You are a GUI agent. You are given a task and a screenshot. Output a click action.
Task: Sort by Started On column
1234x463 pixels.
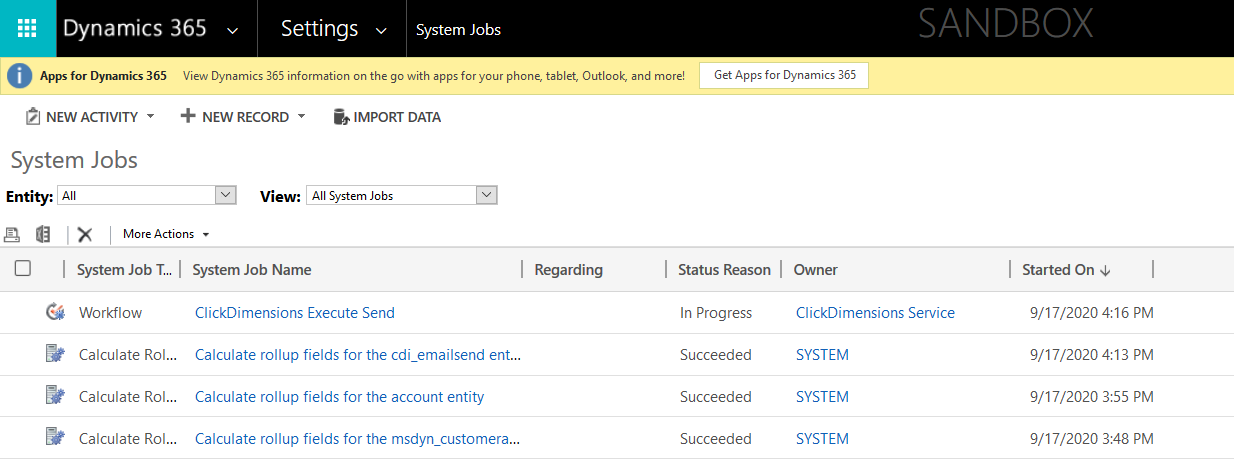1066,269
